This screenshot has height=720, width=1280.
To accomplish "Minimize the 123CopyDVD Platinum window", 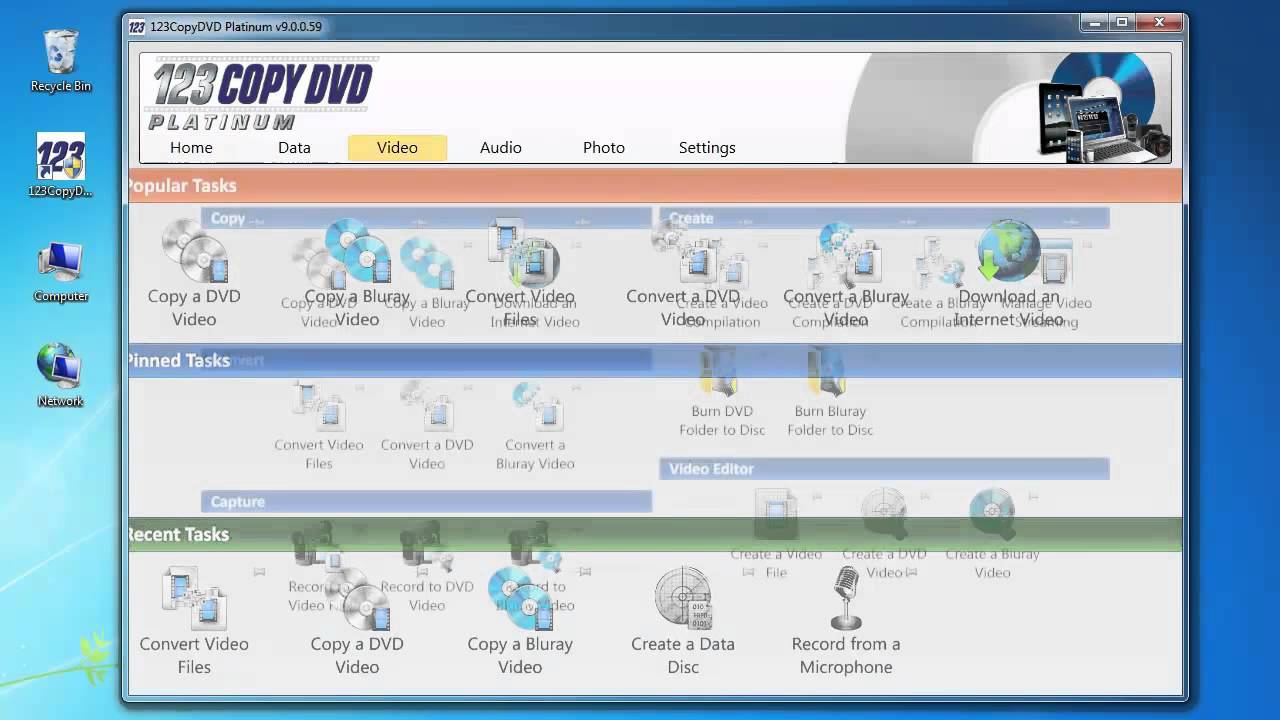I will (1094, 22).
